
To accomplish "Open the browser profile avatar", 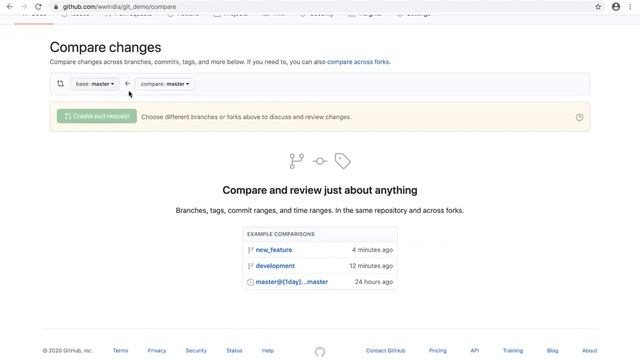I will click(x=616, y=7).
